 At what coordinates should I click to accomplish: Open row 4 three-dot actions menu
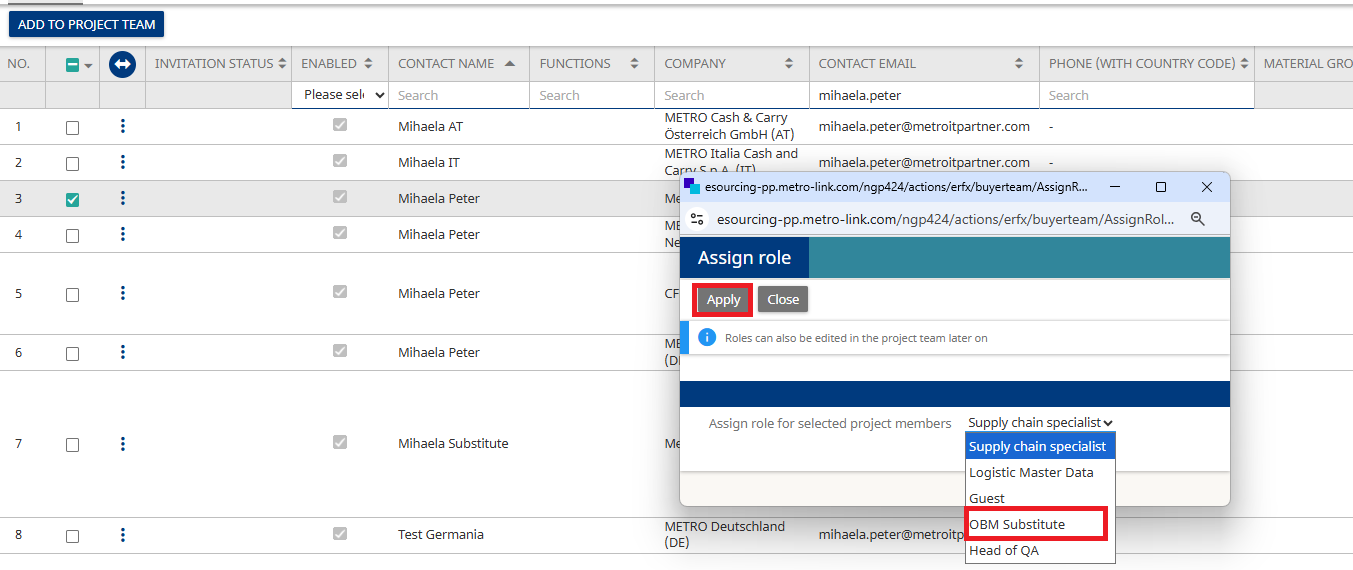click(x=123, y=234)
